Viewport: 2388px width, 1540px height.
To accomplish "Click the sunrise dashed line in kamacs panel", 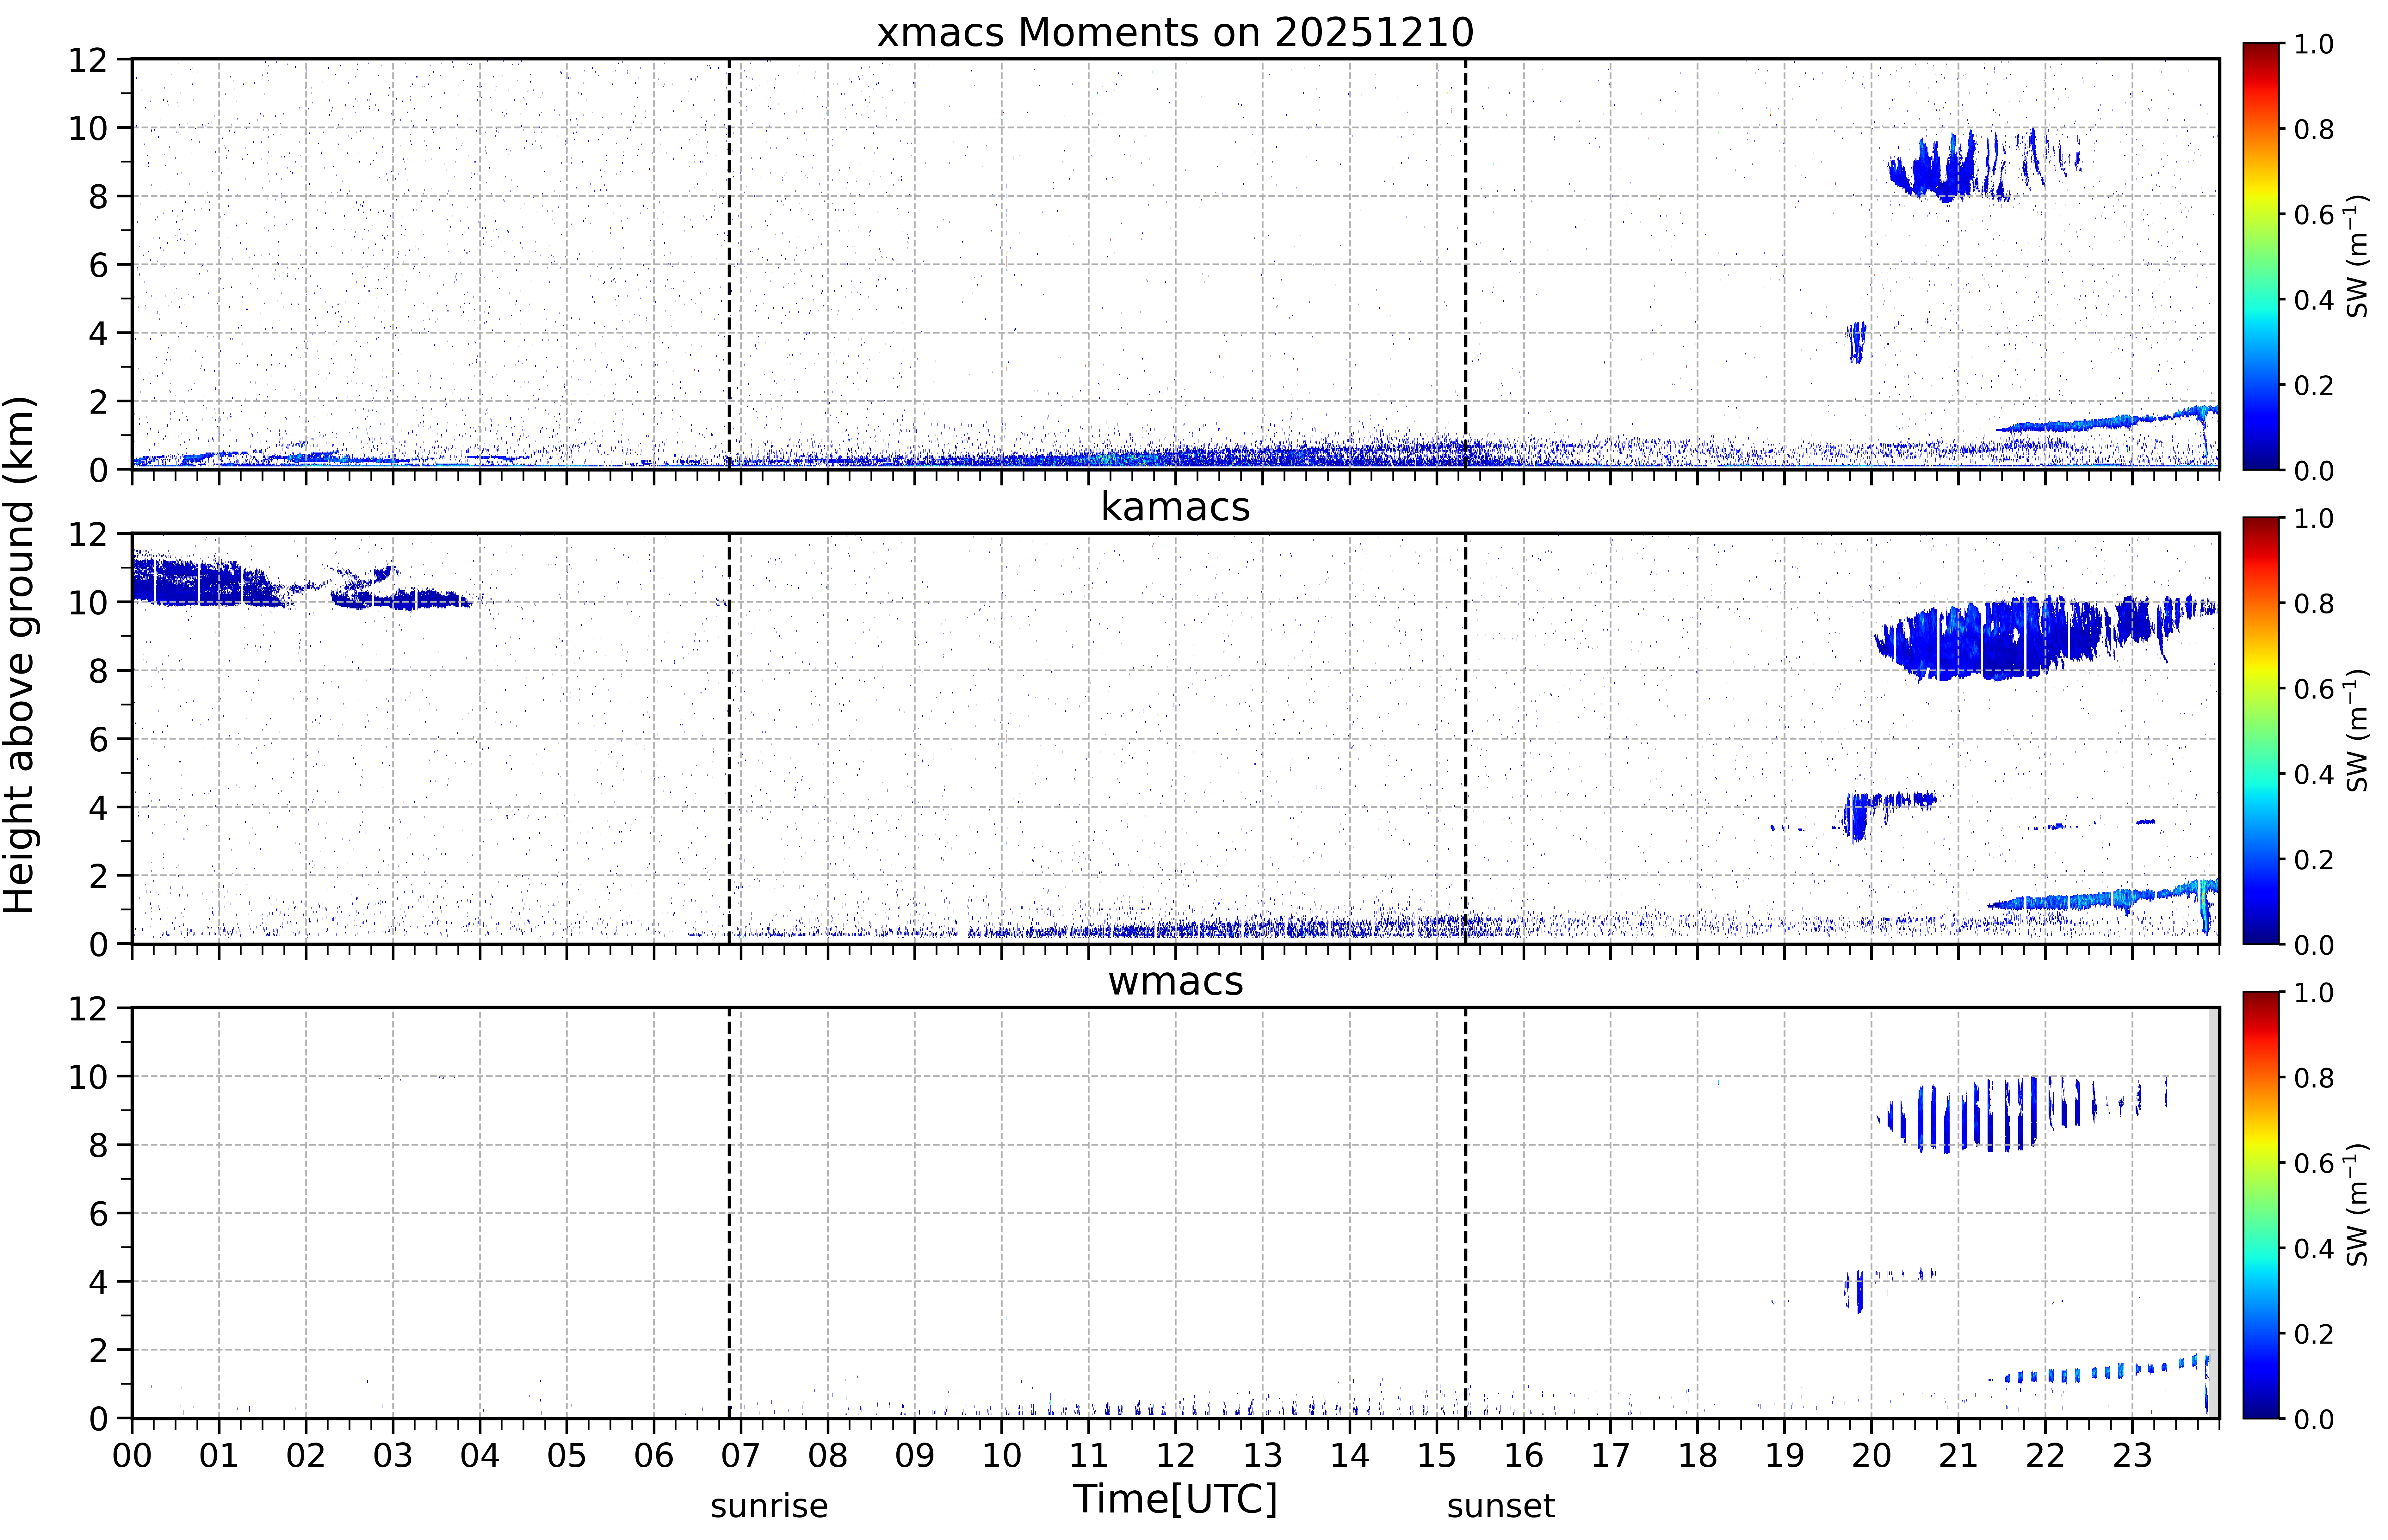I will (x=729, y=738).
